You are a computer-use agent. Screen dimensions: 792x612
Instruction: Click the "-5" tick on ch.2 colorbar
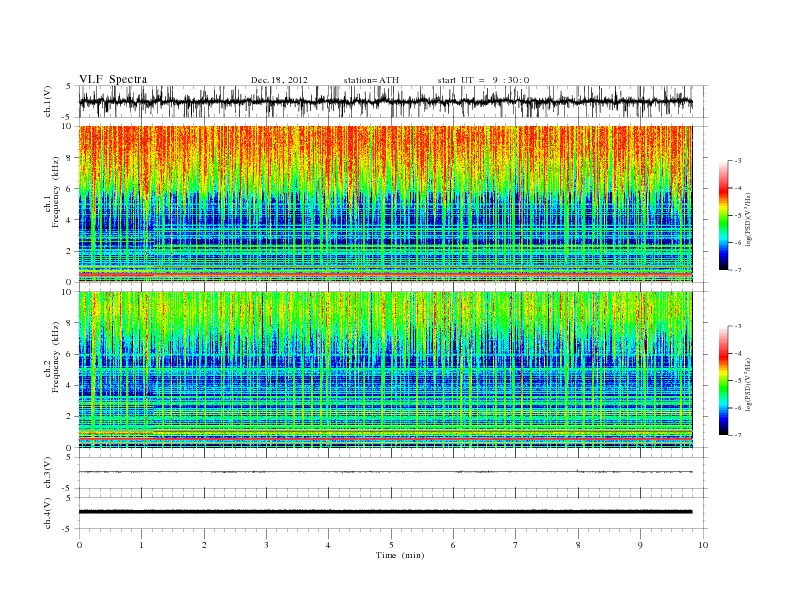(x=737, y=381)
